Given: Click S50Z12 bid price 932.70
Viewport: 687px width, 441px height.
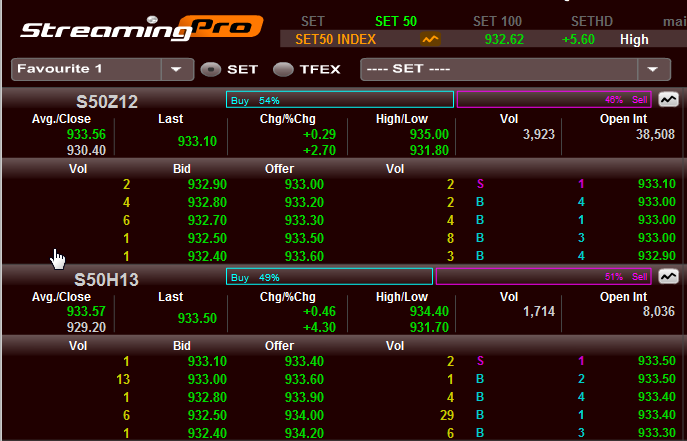Looking at the screenshot, I should (x=207, y=220).
